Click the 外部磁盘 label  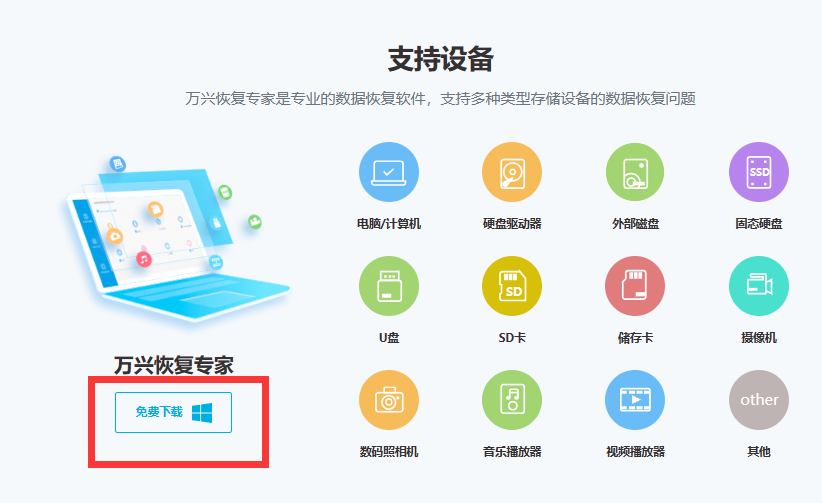pos(635,224)
